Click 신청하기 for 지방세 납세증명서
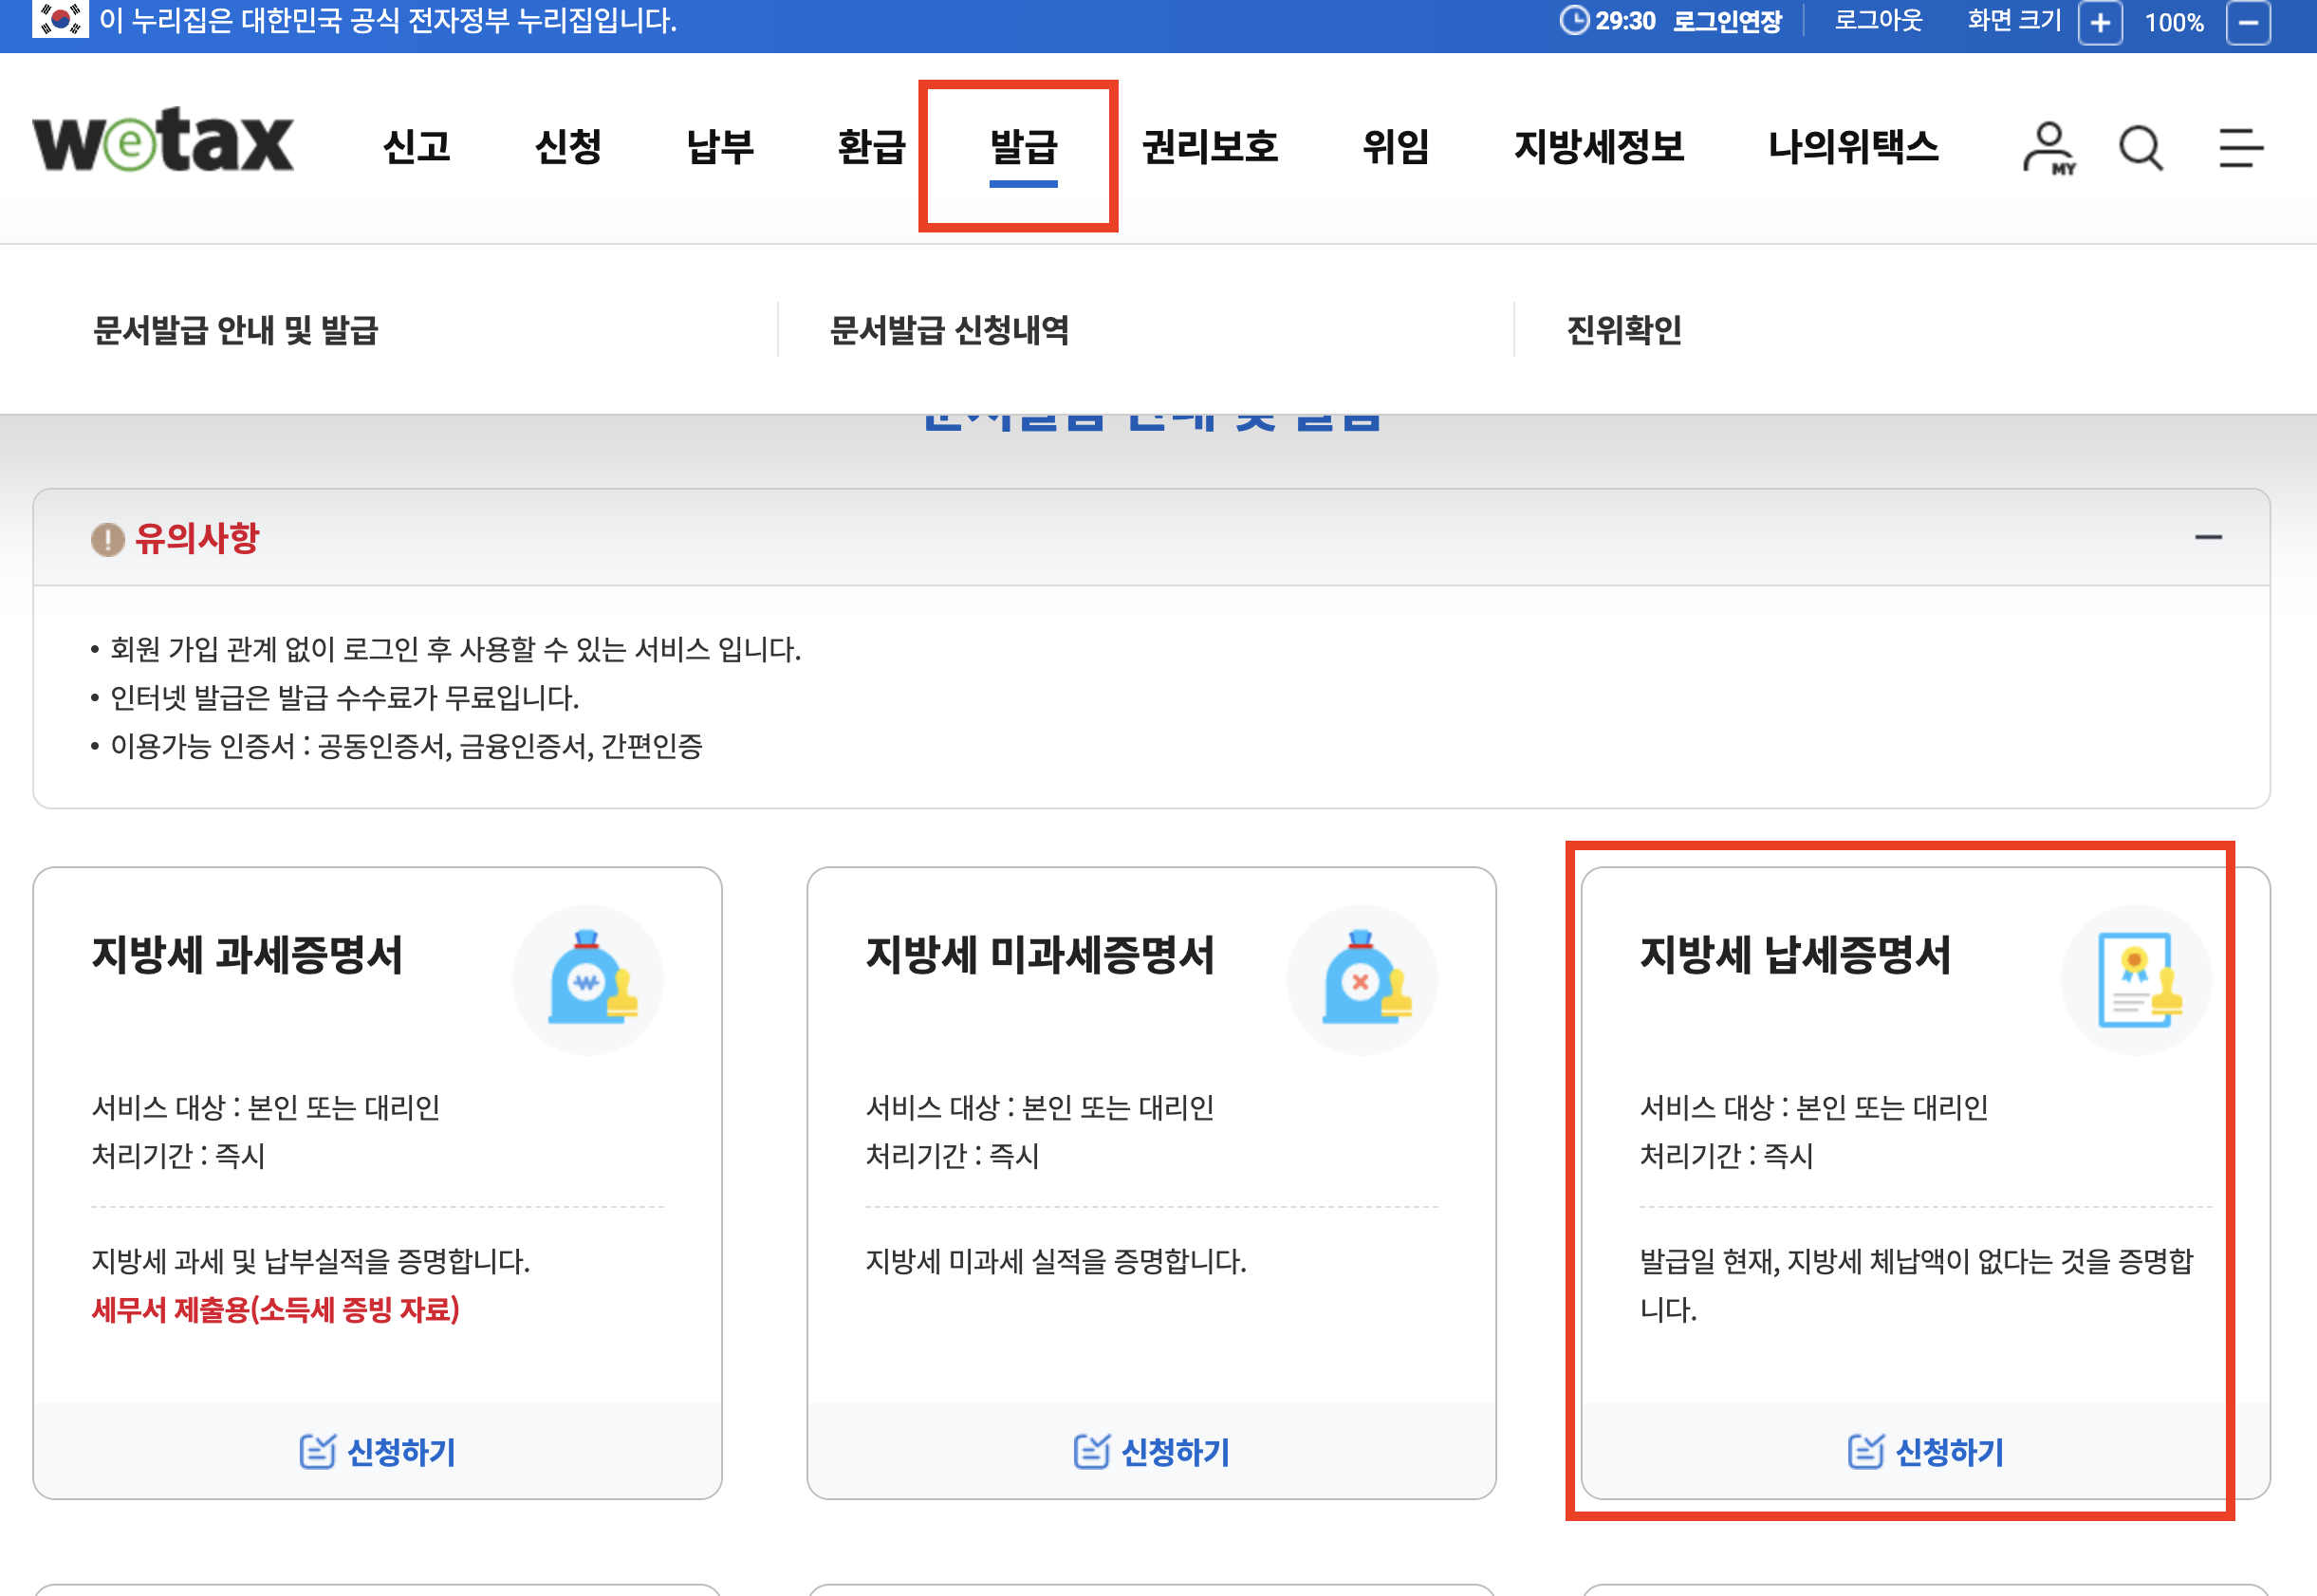The image size is (2317, 1596). [x=1925, y=1451]
